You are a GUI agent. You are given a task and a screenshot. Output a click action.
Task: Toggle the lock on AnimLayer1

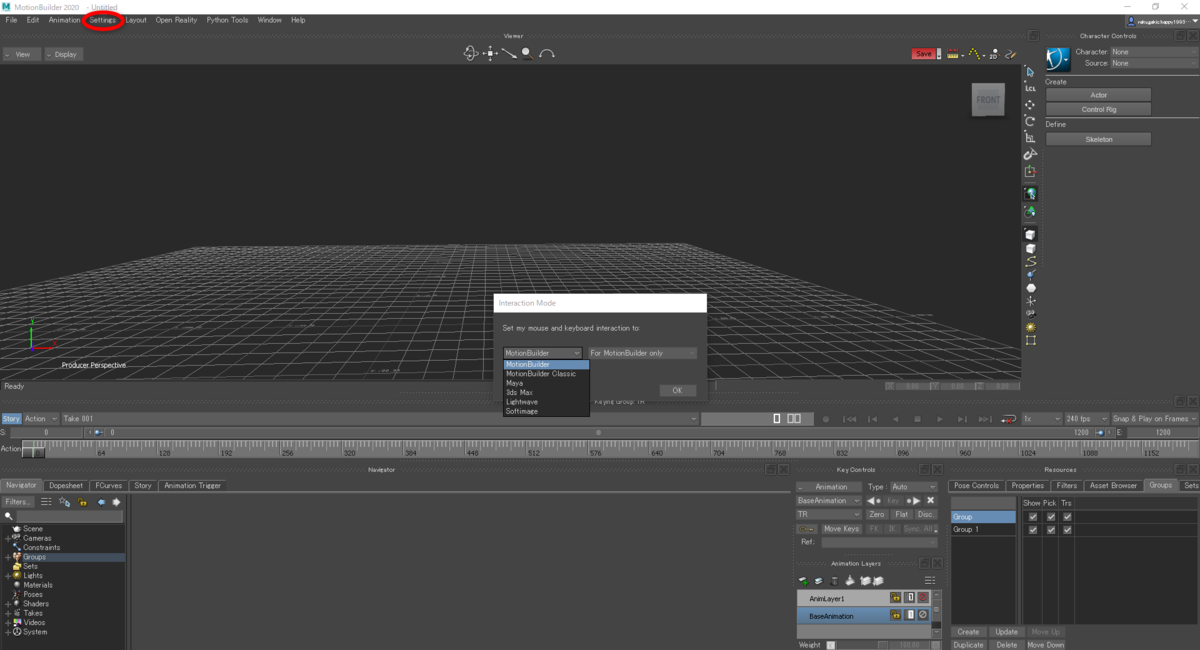[x=895, y=598]
